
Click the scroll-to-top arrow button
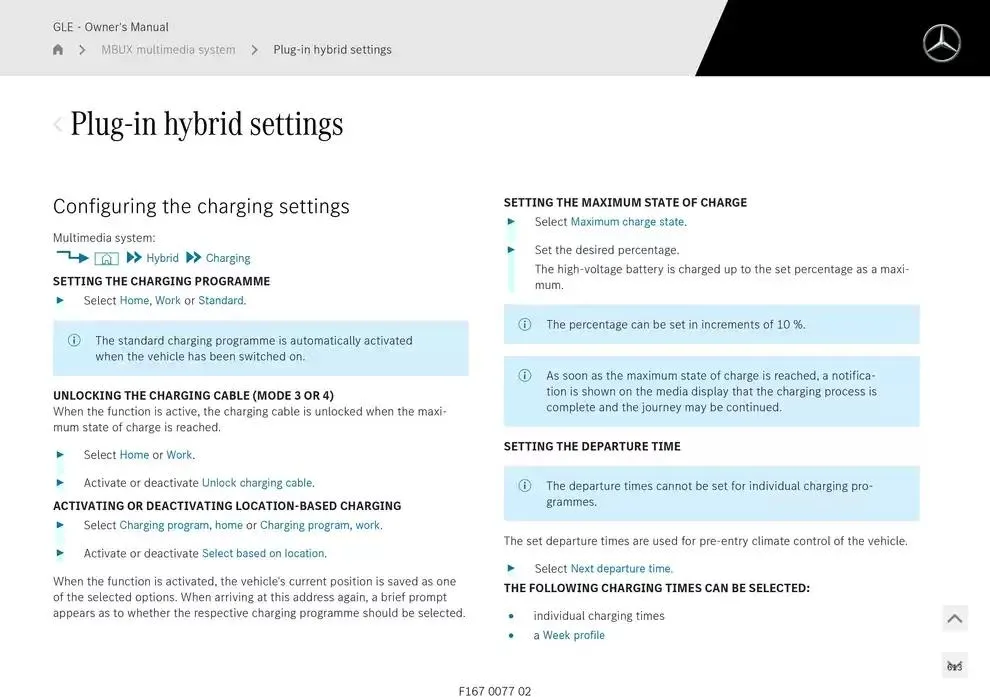[954, 619]
